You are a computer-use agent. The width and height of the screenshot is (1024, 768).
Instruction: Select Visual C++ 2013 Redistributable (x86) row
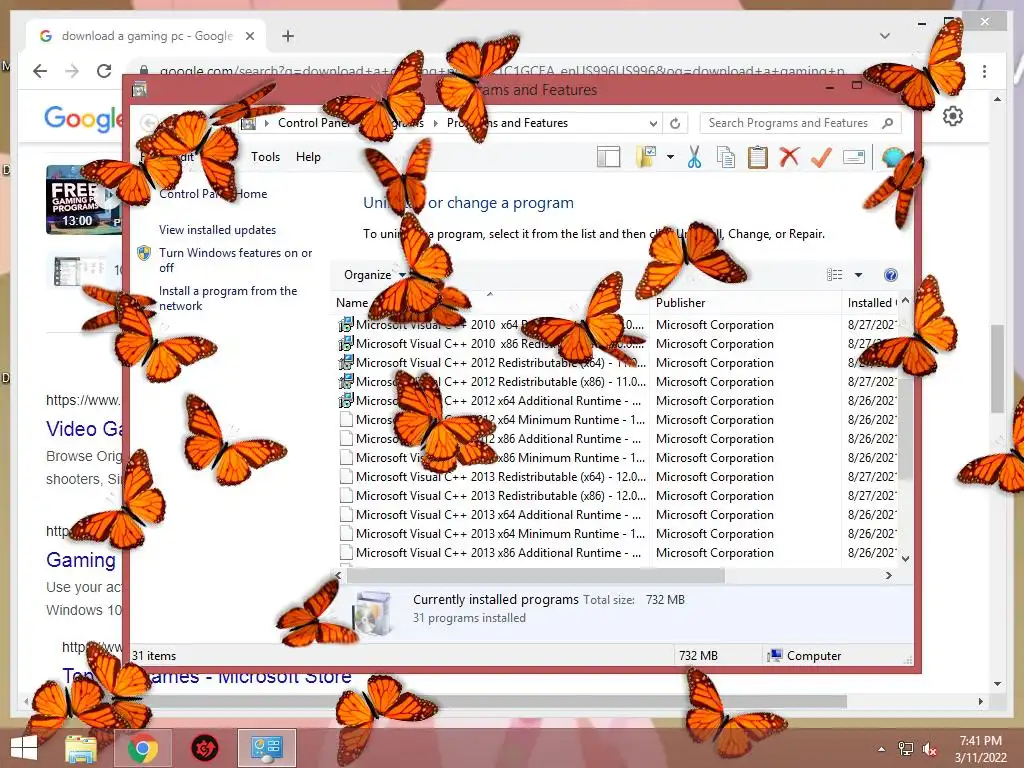point(618,496)
